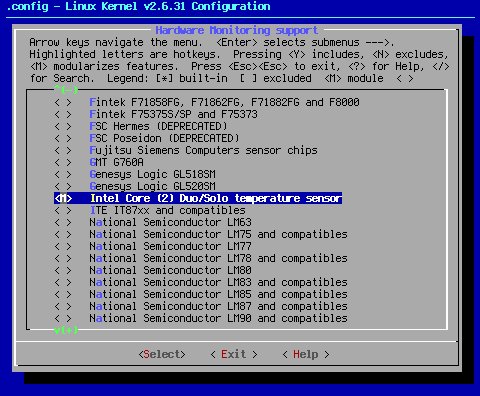Screen dimensions: 480x396
Task: Toggle the National Semiconductor LM90 state brackets
Action: (x=63, y=318)
